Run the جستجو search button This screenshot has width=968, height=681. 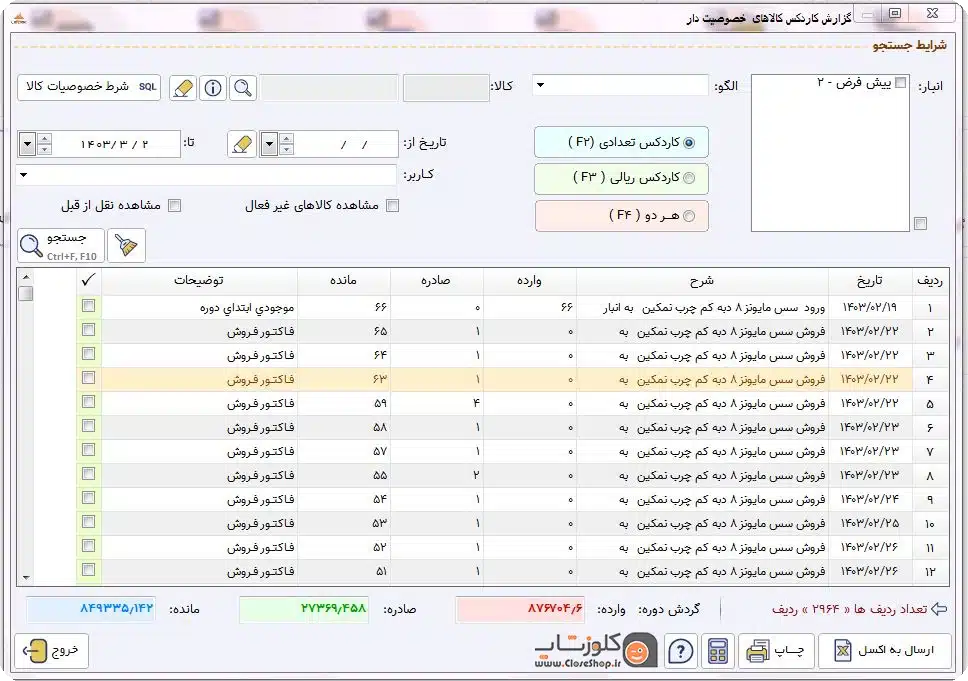[60, 245]
